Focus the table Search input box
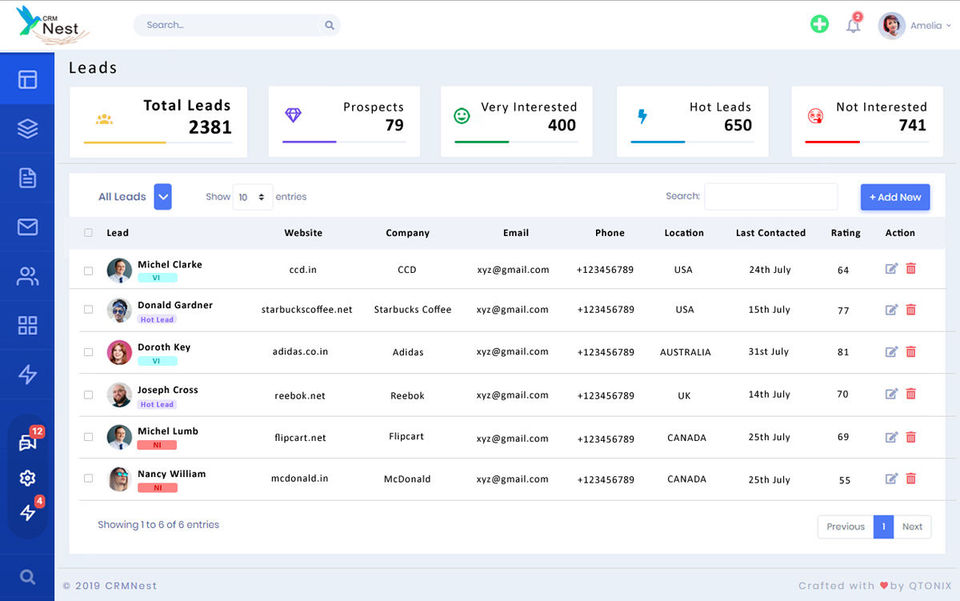Viewport: 960px width, 601px height. click(771, 196)
